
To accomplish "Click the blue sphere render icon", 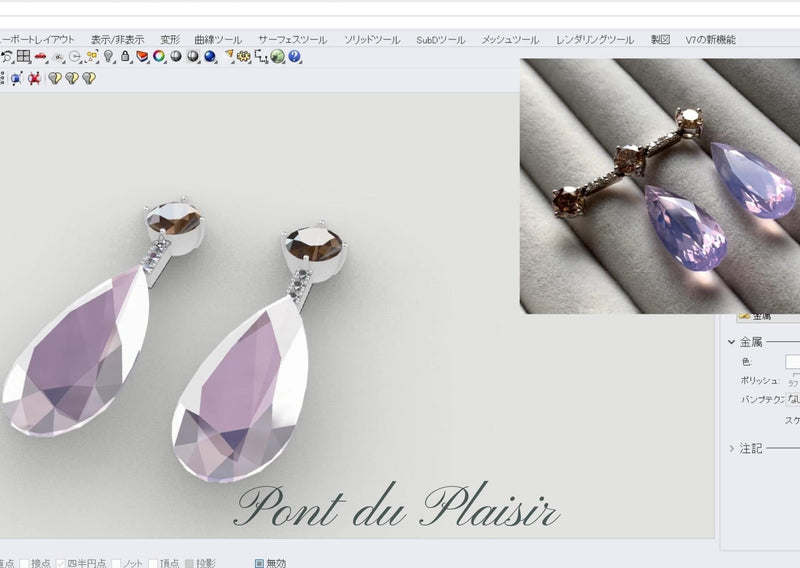I will pos(210,56).
